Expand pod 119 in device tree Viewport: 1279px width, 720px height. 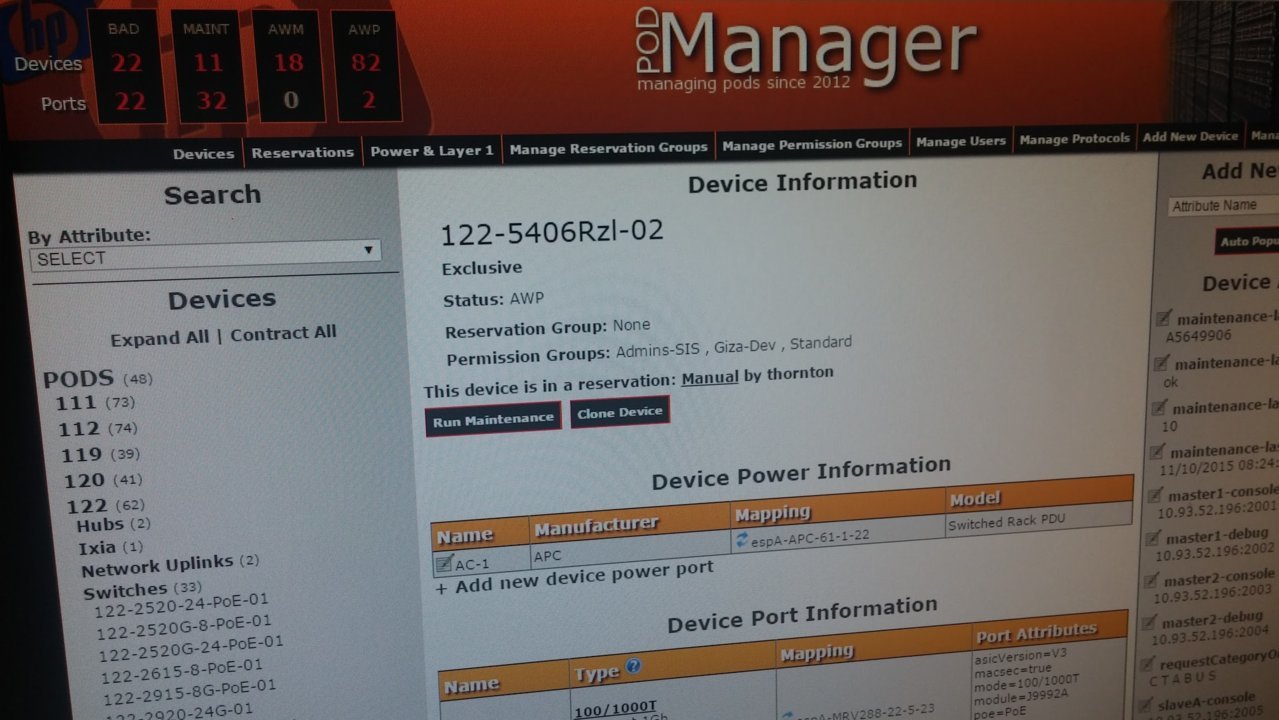(x=82, y=455)
